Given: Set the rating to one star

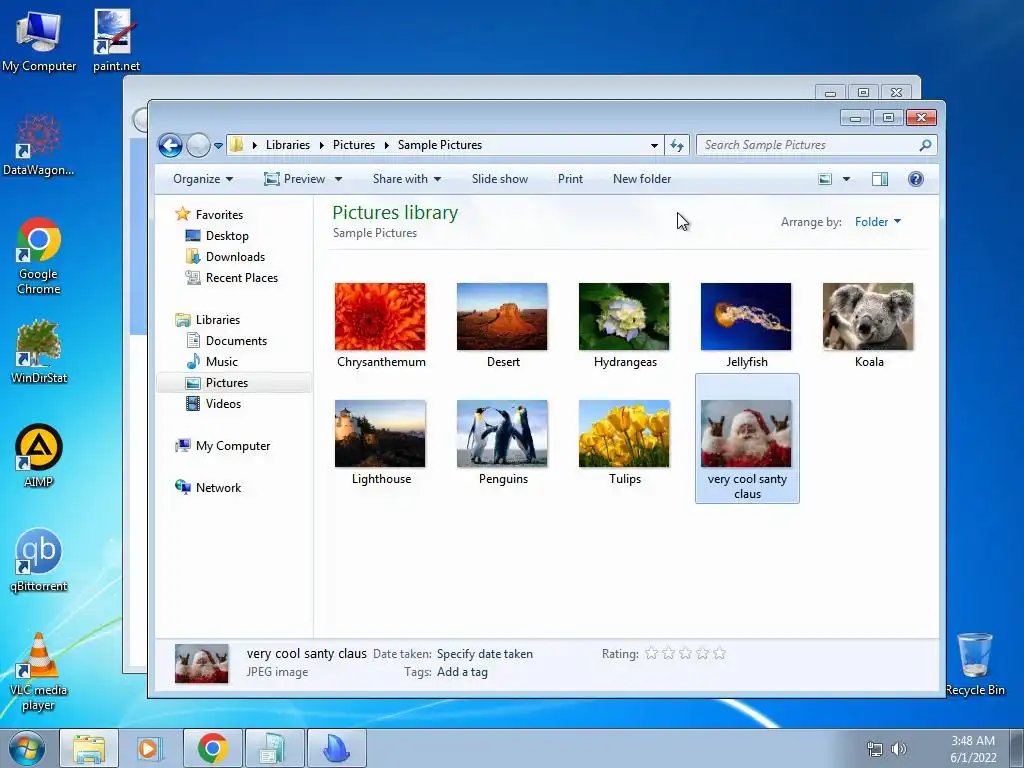Looking at the screenshot, I should (651, 653).
